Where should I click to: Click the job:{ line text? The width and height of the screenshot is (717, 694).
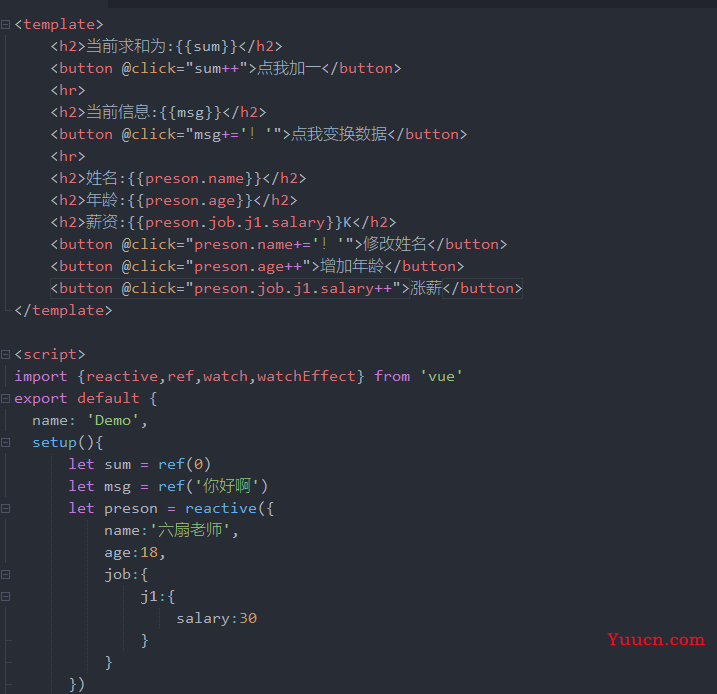click(x=126, y=574)
